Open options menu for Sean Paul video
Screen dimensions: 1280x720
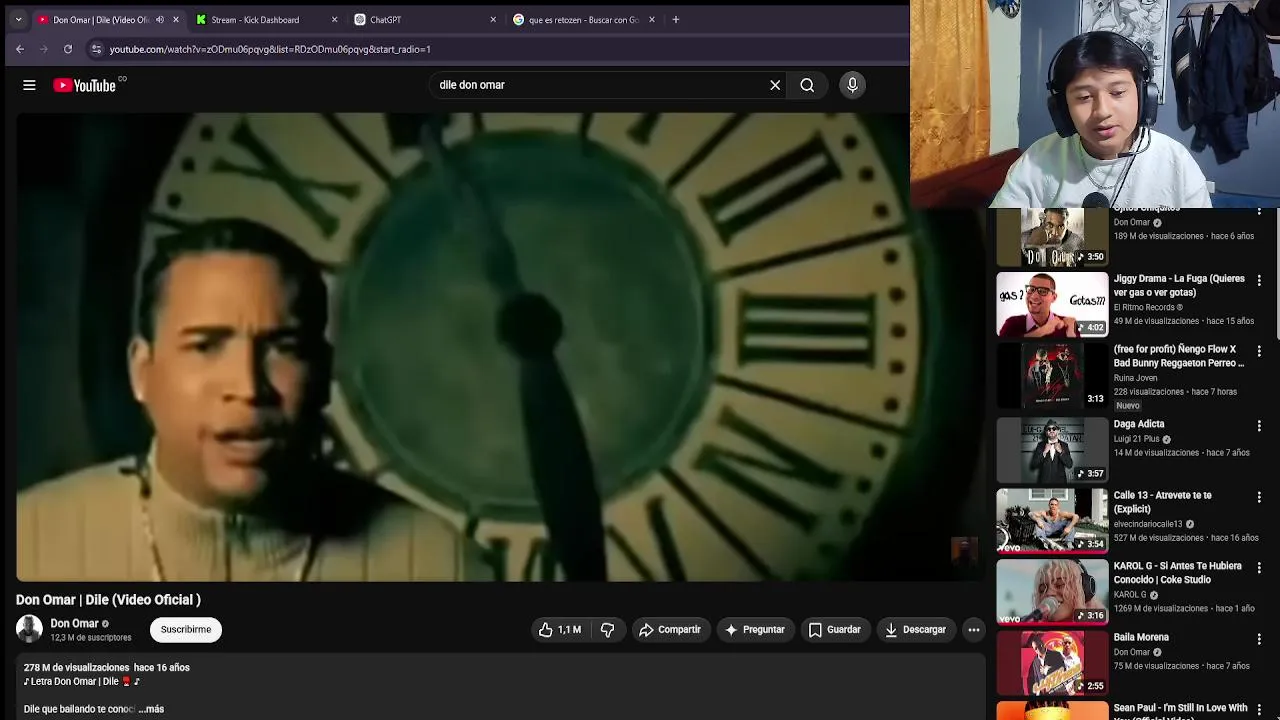pos(1259,710)
